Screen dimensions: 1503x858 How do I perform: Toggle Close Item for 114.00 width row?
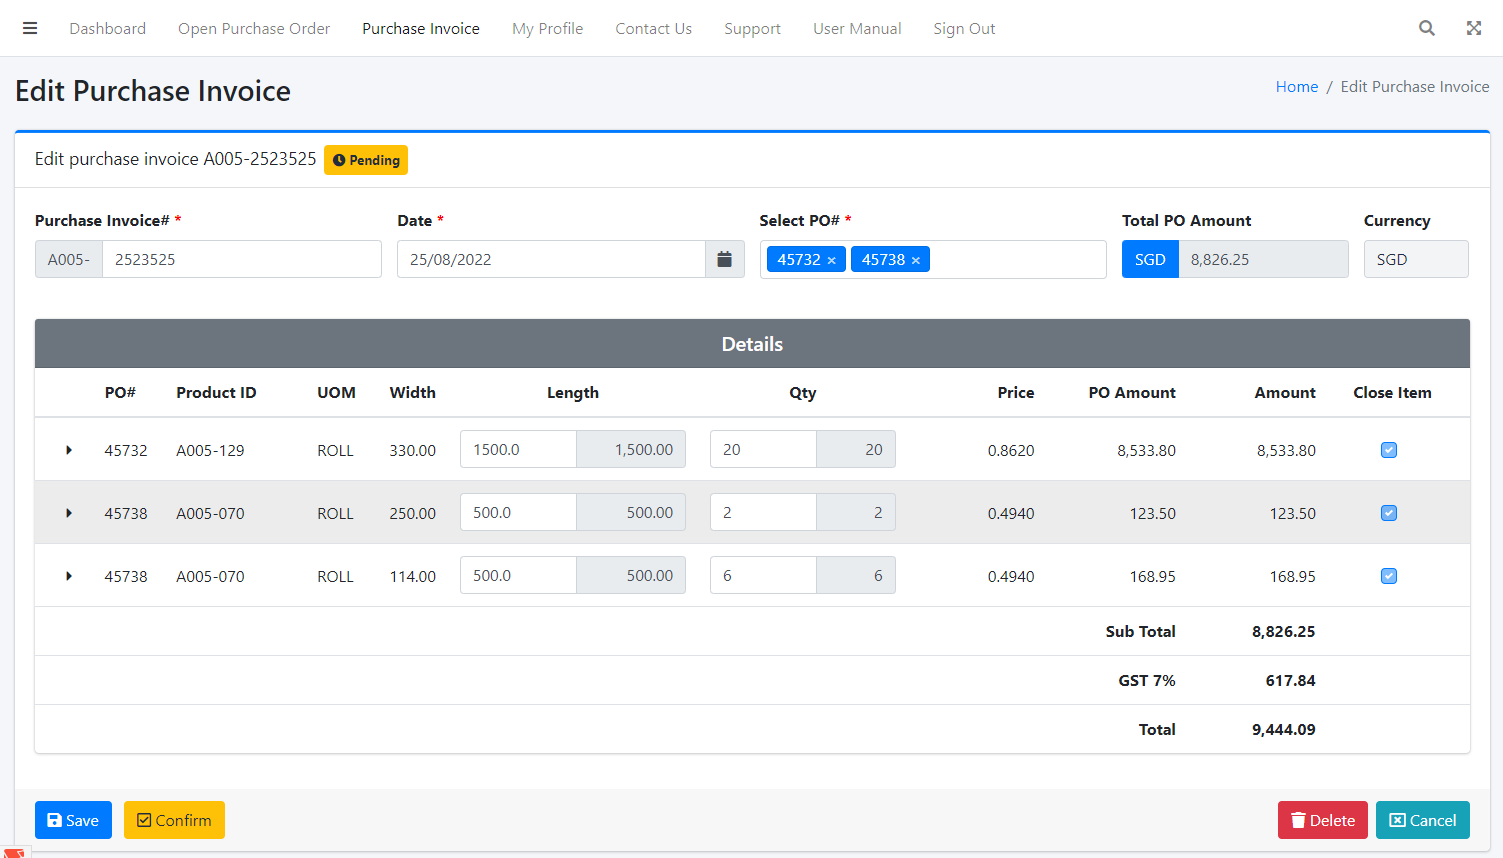(x=1389, y=576)
